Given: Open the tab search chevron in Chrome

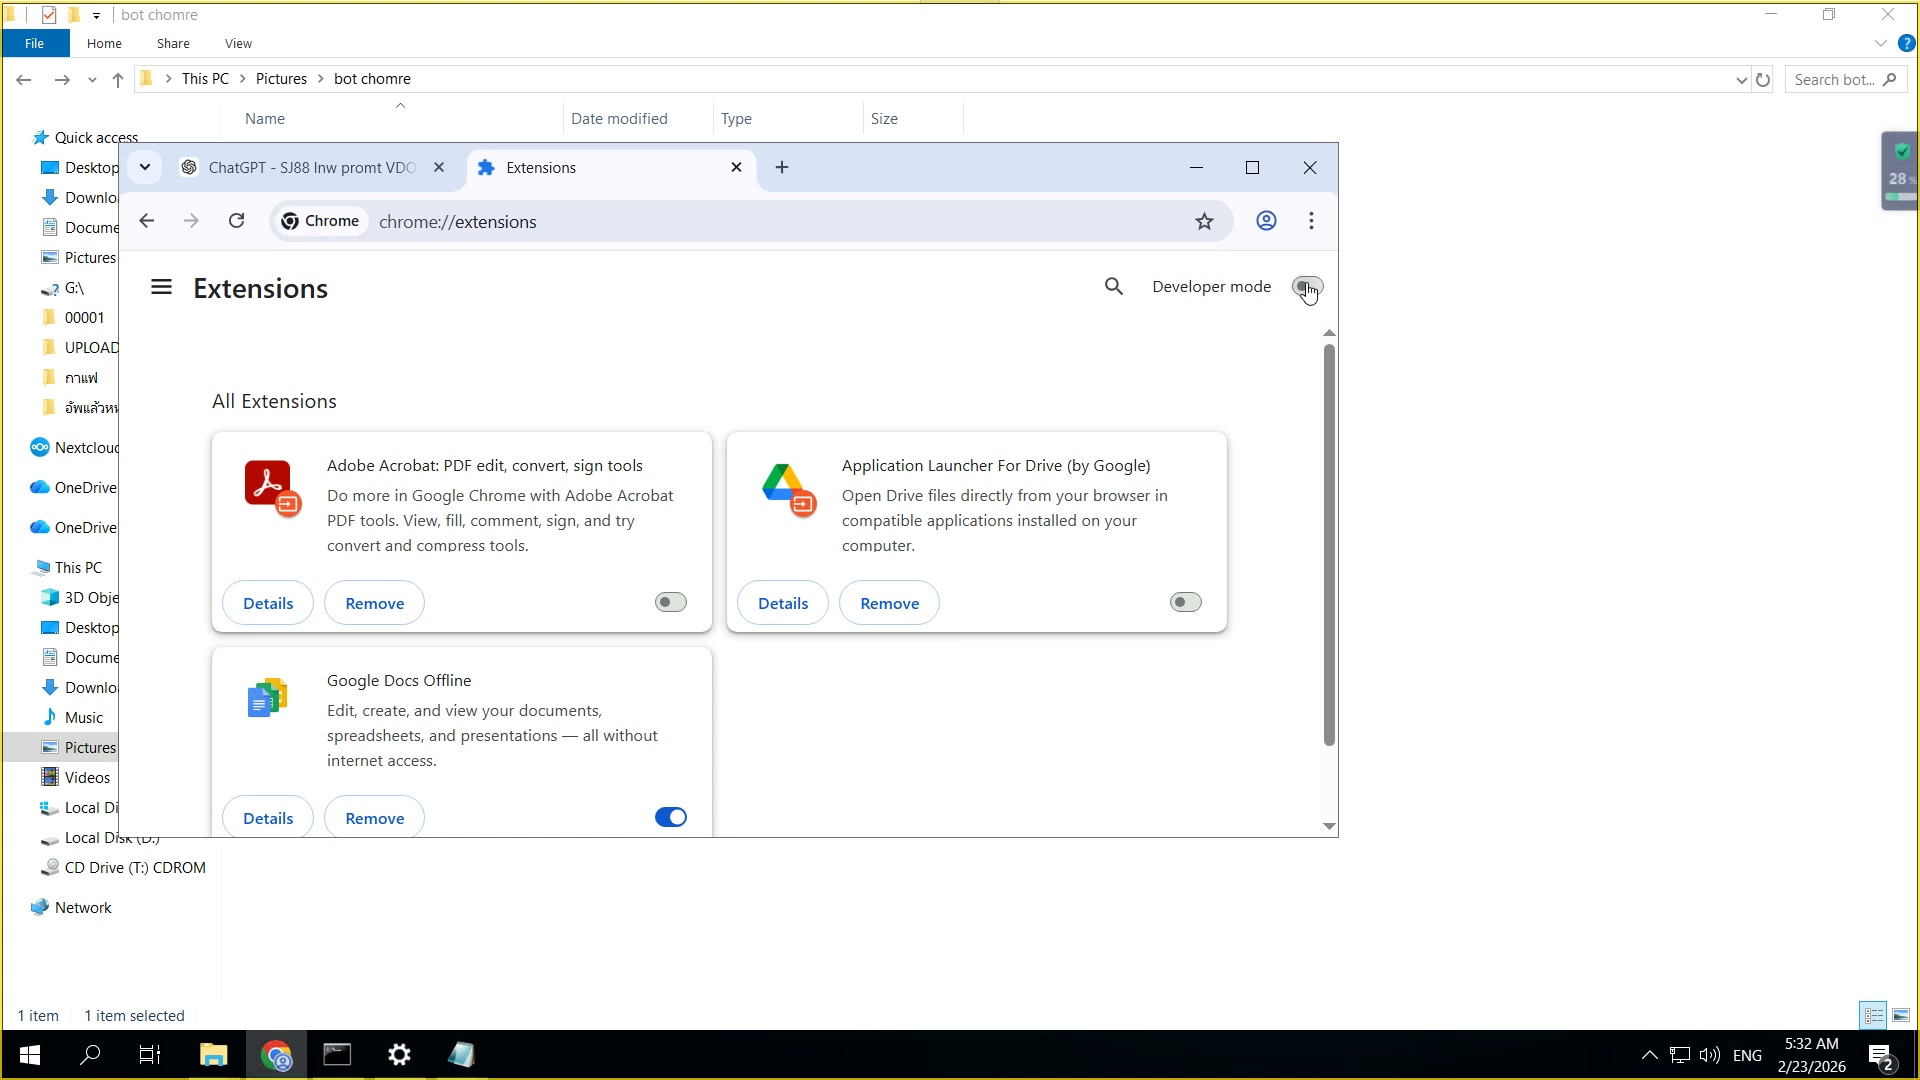Looking at the screenshot, I should pyautogui.click(x=145, y=167).
